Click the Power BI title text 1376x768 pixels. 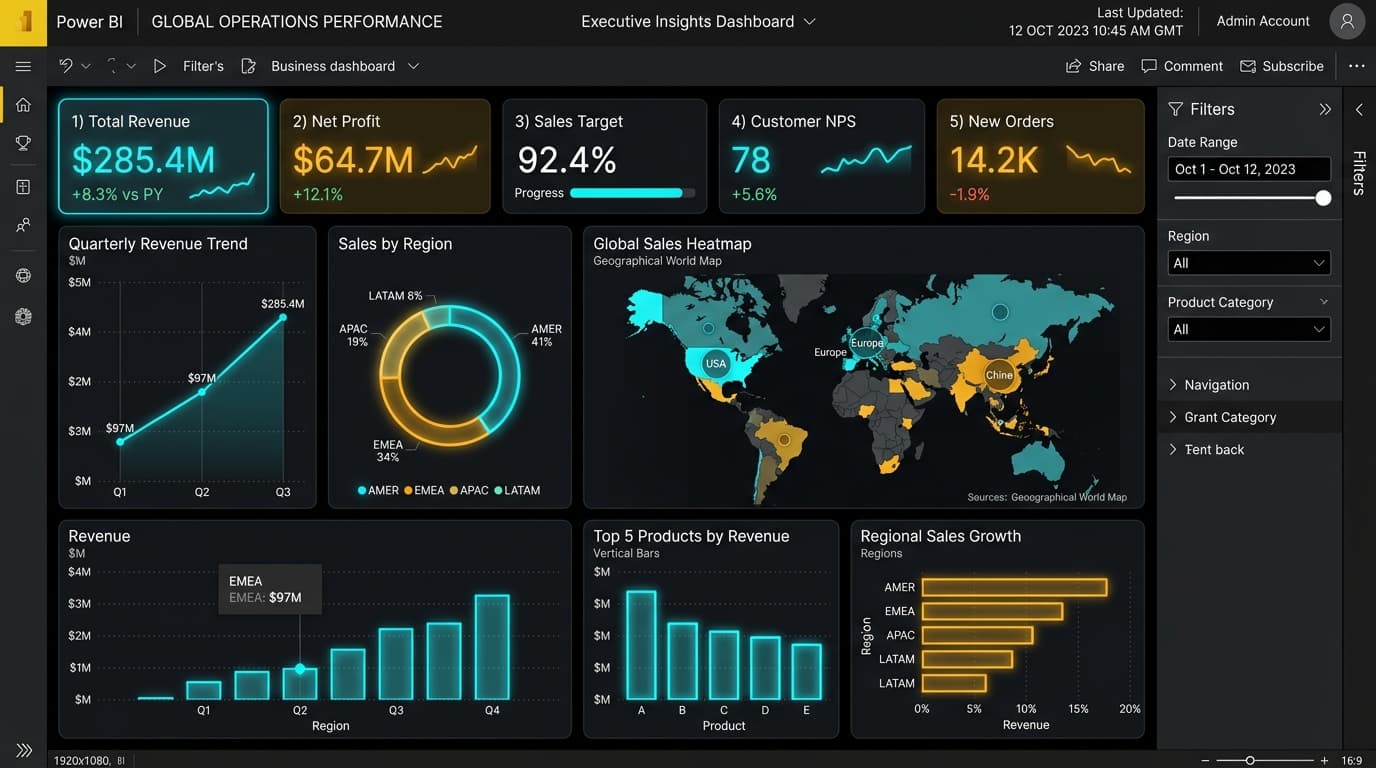click(x=89, y=22)
